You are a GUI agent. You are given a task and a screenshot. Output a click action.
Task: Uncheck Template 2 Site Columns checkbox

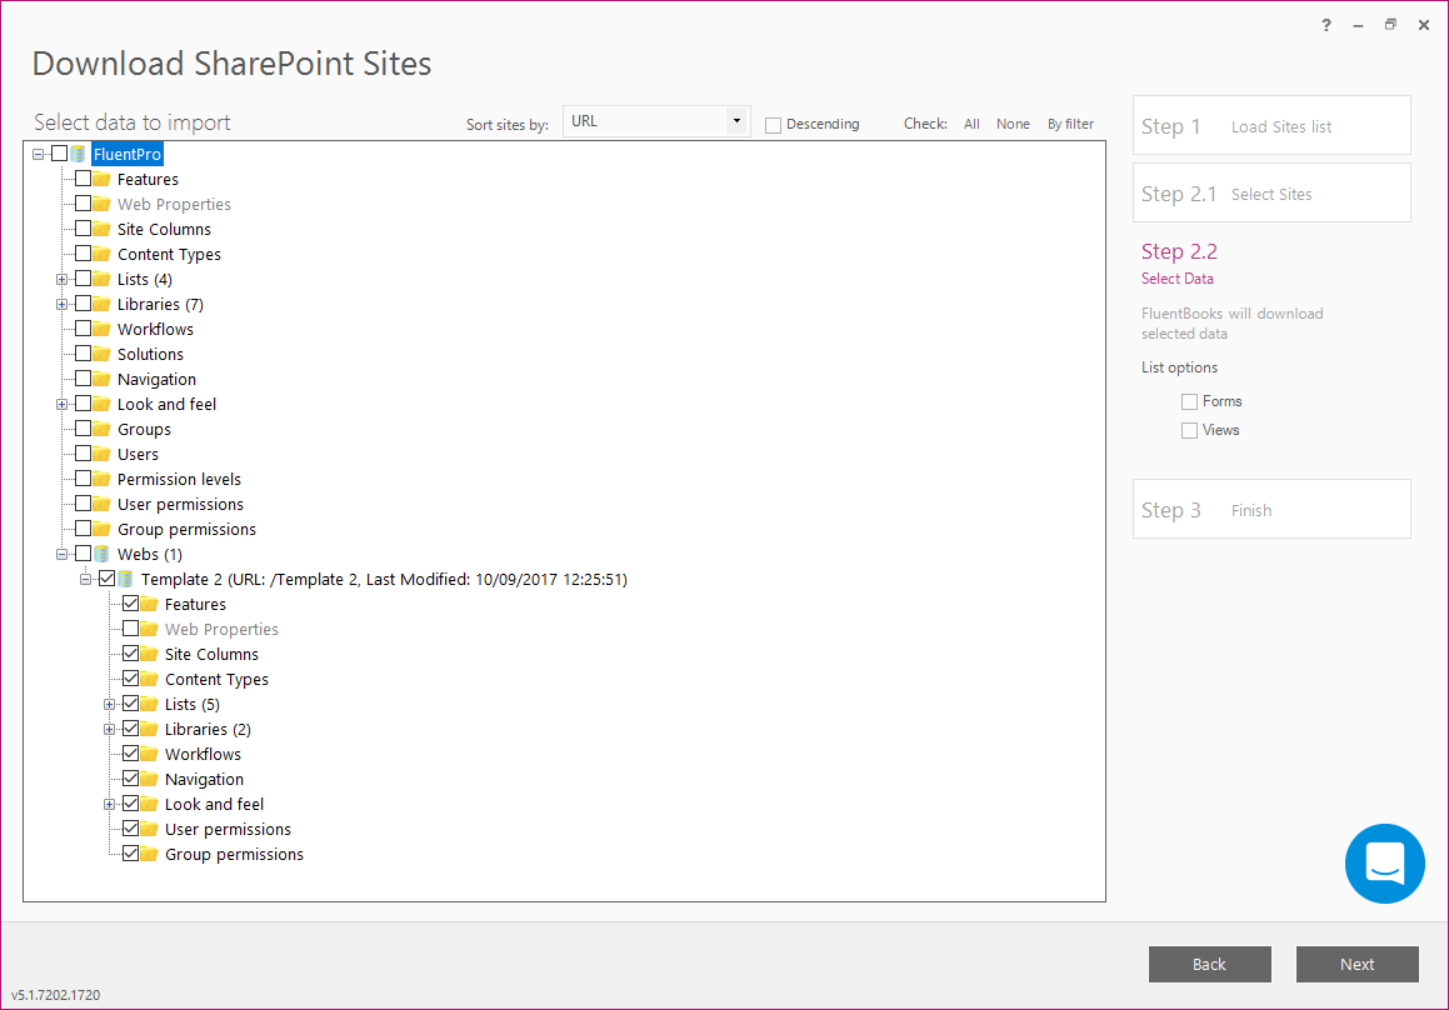coord(131,654)
